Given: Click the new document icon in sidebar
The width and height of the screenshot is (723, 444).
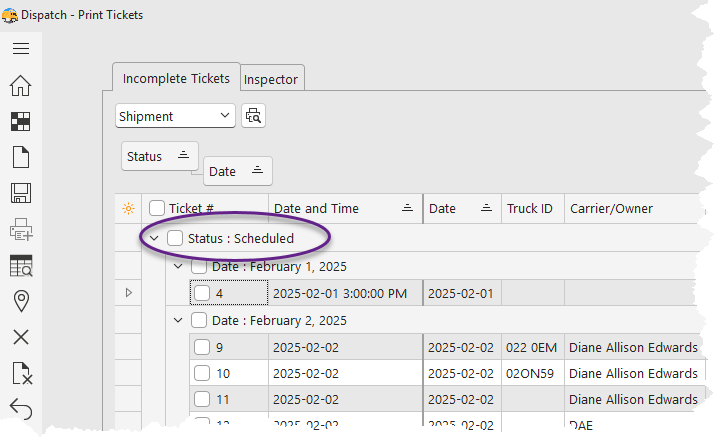Looking at the screenshot, I should tap(20, 157).
